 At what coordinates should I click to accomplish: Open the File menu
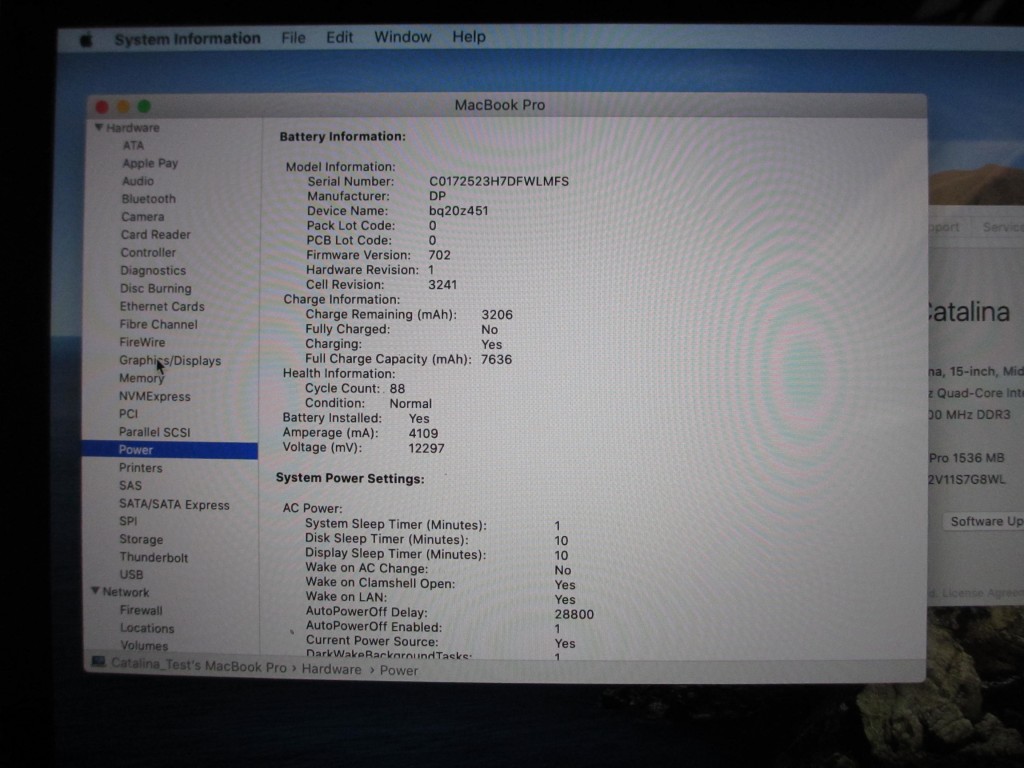(x=293, y=38)
